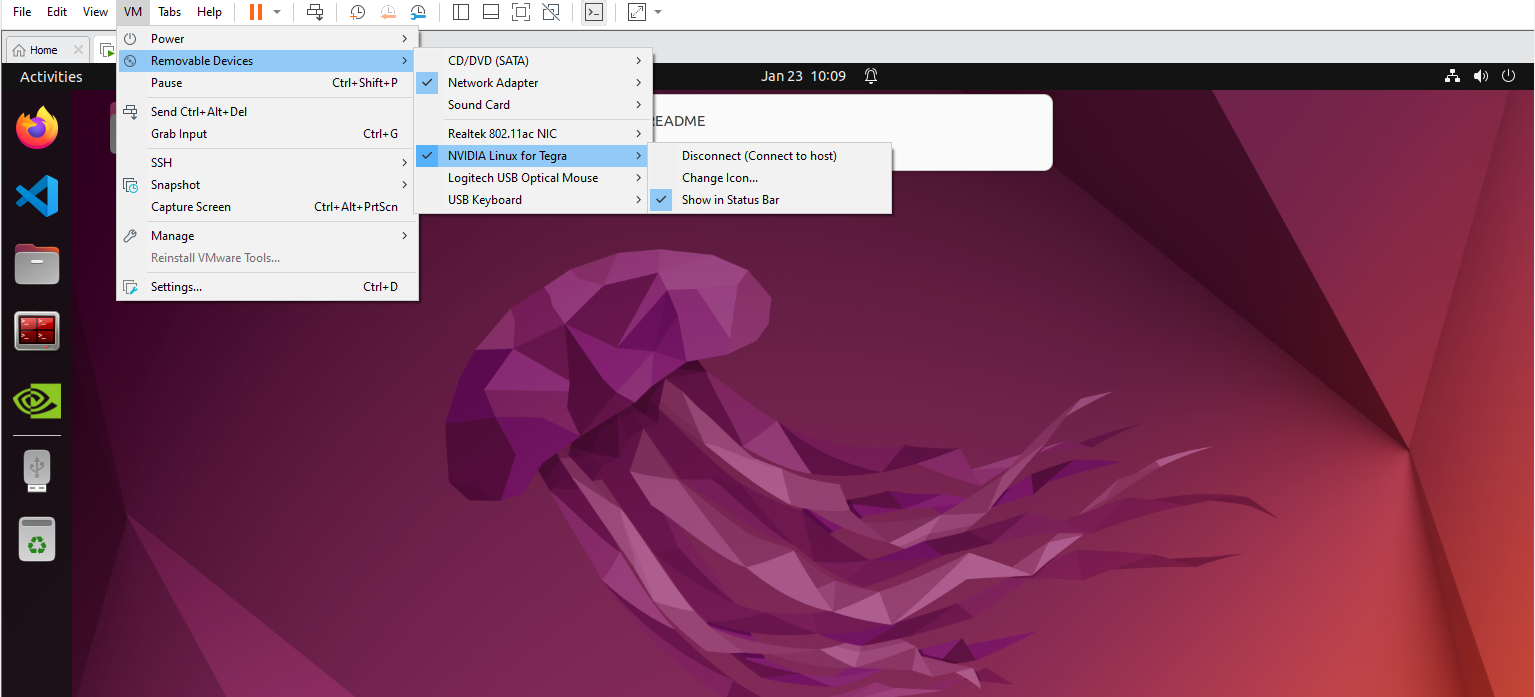1535x697 pixels.
Task: Open the Snapshot Manager
Action: pos(418,12)
